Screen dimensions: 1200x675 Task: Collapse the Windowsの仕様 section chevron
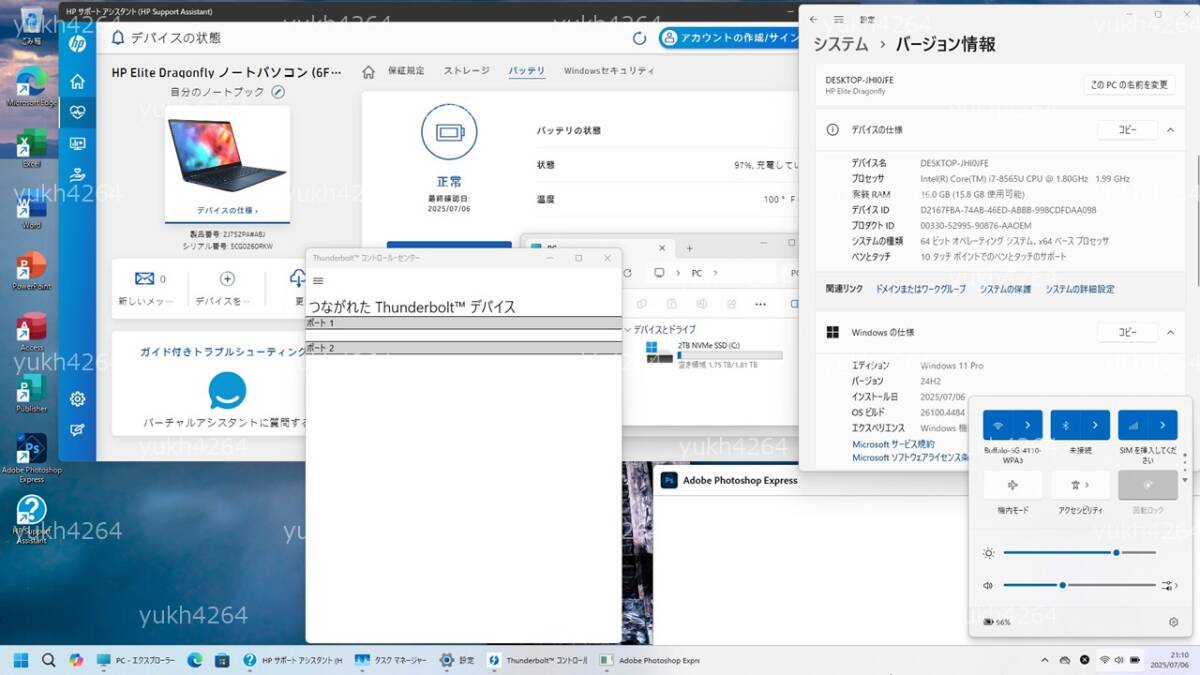tap(1169, 332)
